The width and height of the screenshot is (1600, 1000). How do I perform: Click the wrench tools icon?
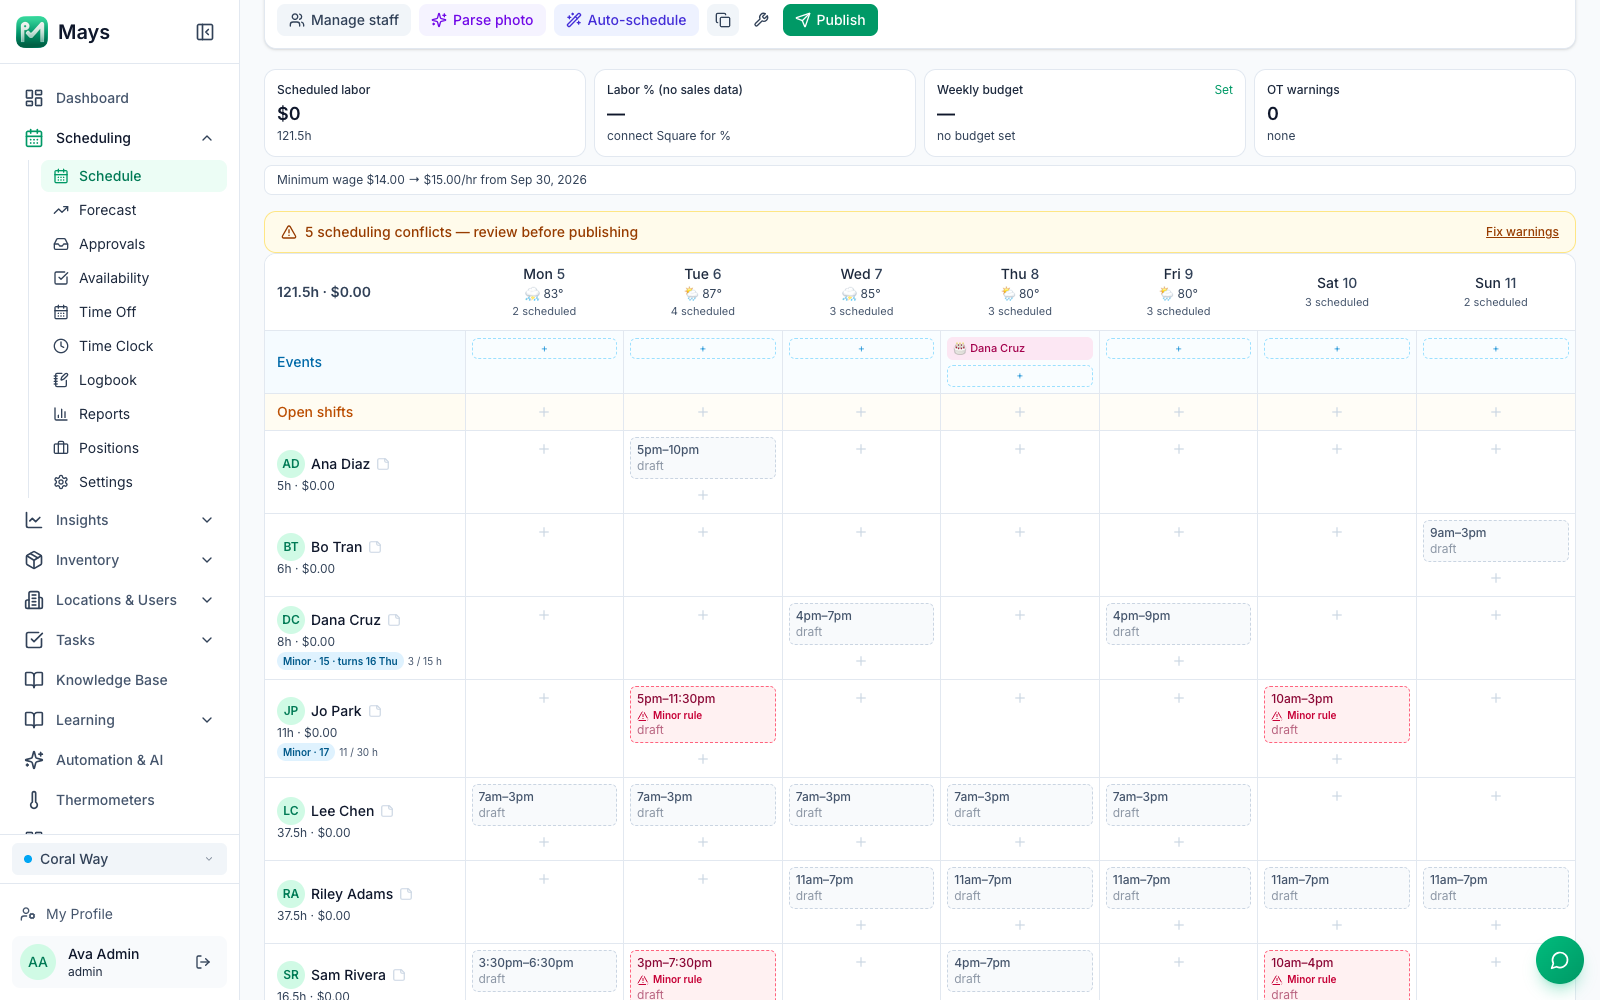(761, 20)
